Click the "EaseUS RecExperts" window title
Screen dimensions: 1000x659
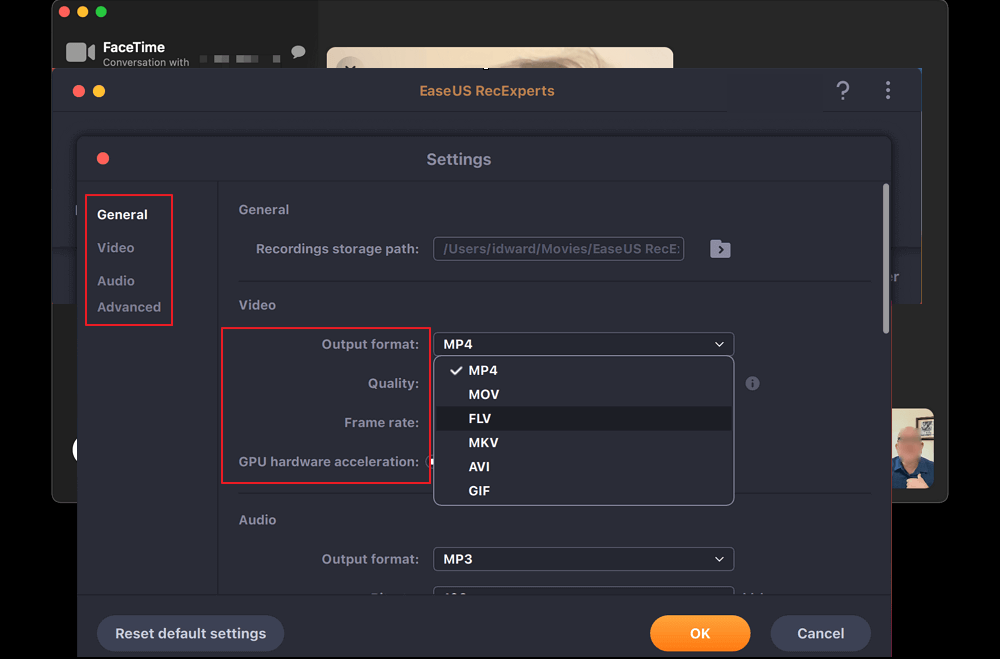pyautogui.click(x=487, y=91)
